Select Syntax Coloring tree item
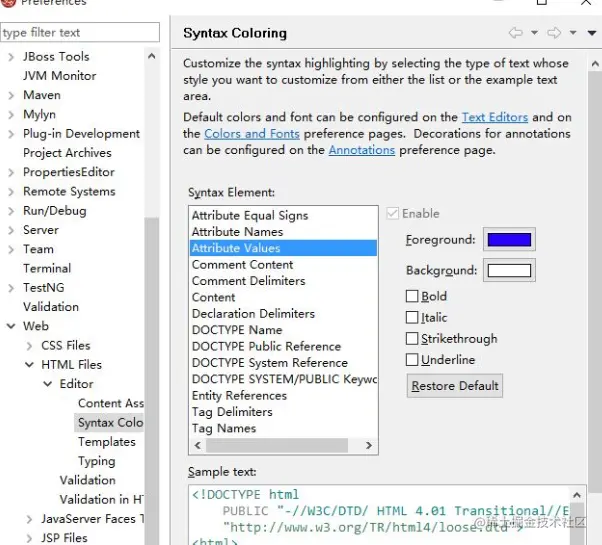The width and height of the screenshot is (602, 545). (x=110, y=423)
